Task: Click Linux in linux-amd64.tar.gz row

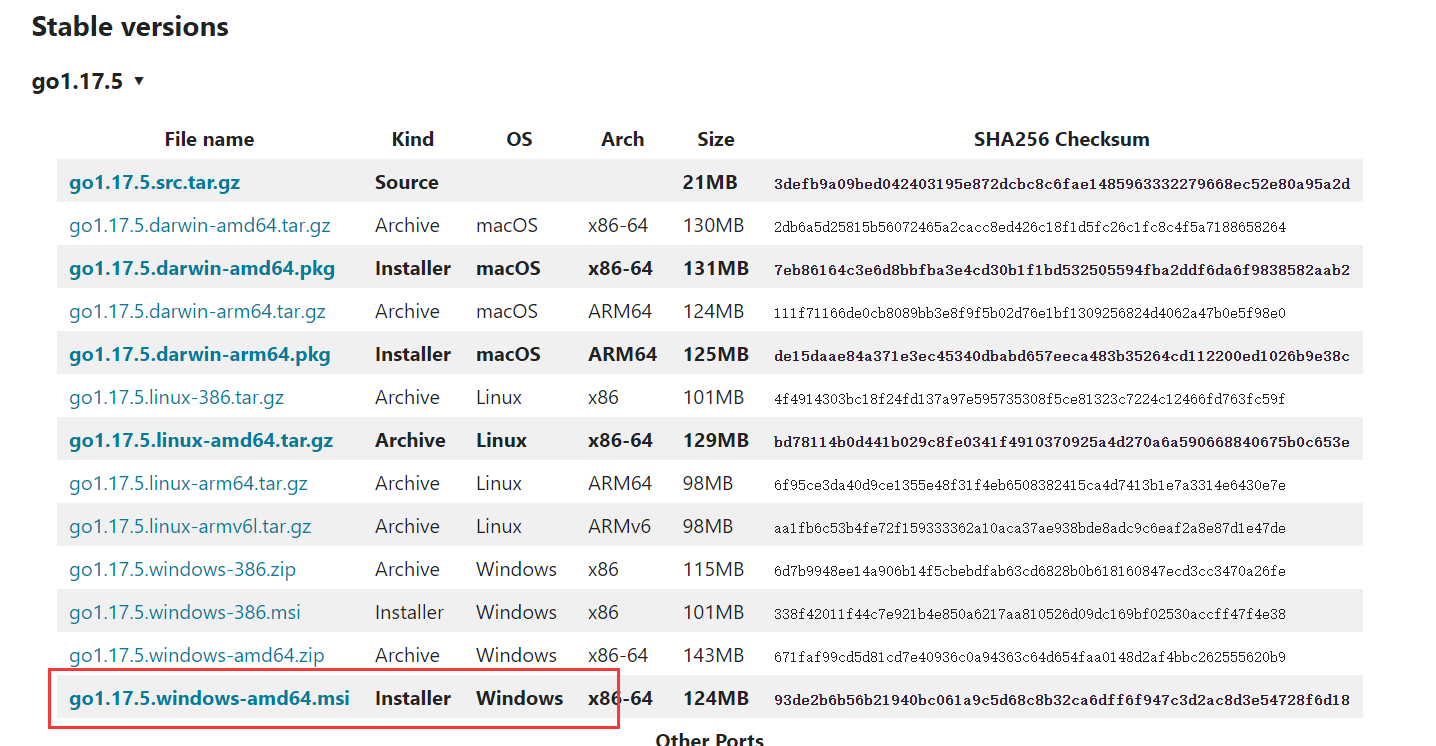Action: (x=501, y=441)
